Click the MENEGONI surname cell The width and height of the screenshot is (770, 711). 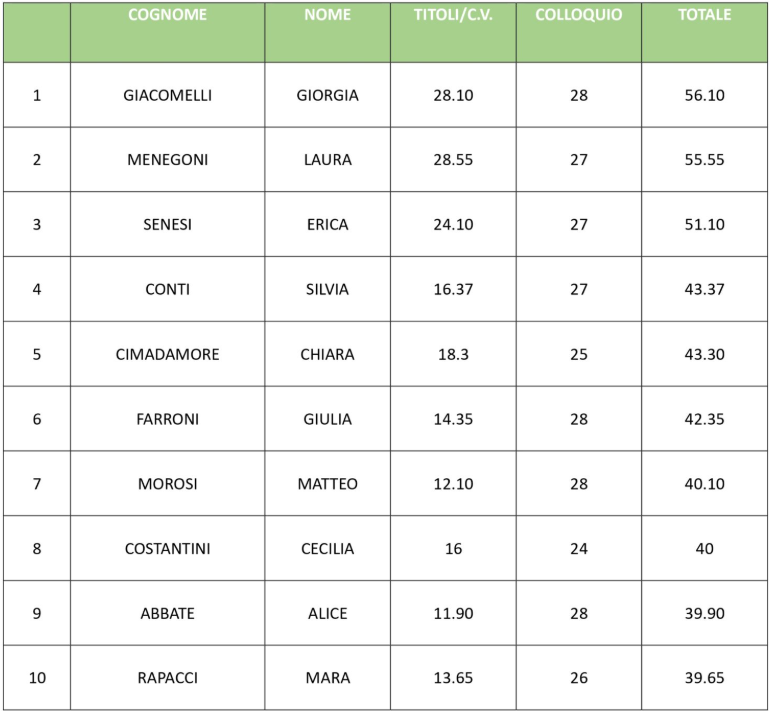coord(167,160)
